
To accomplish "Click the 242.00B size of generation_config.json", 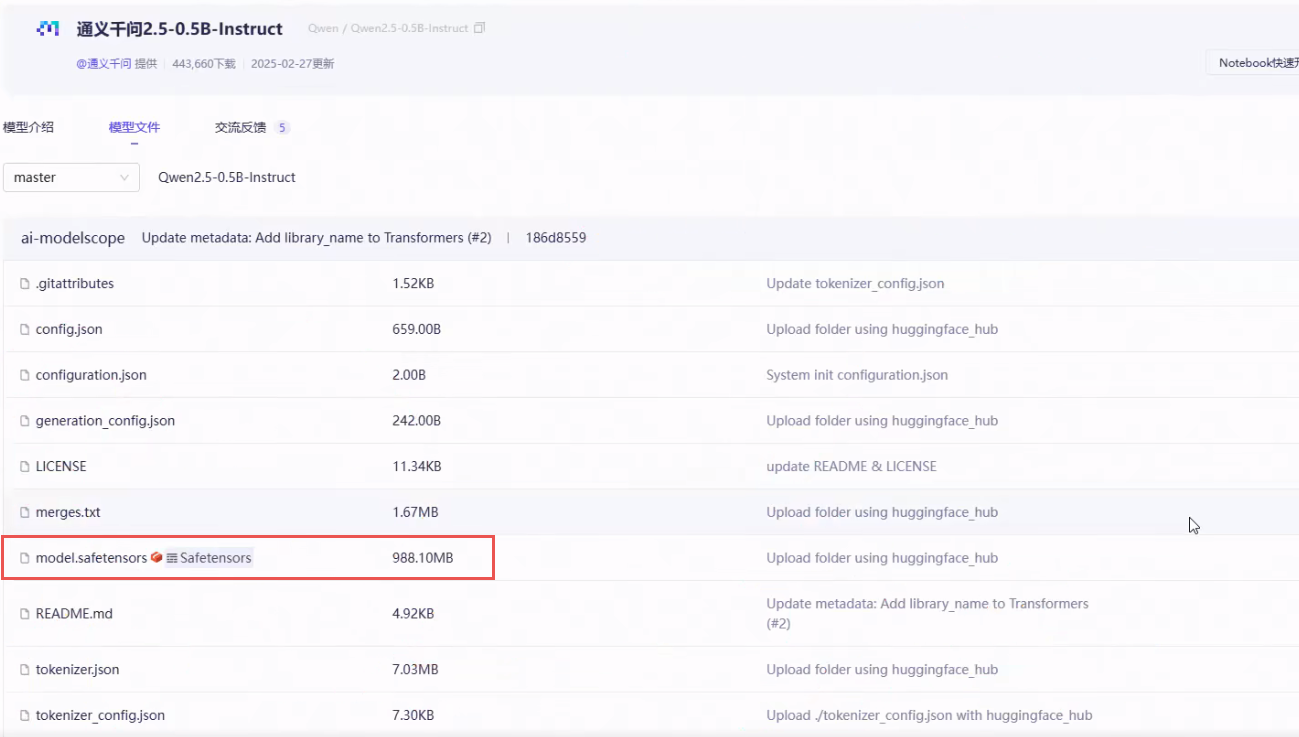I will point(417,421).
